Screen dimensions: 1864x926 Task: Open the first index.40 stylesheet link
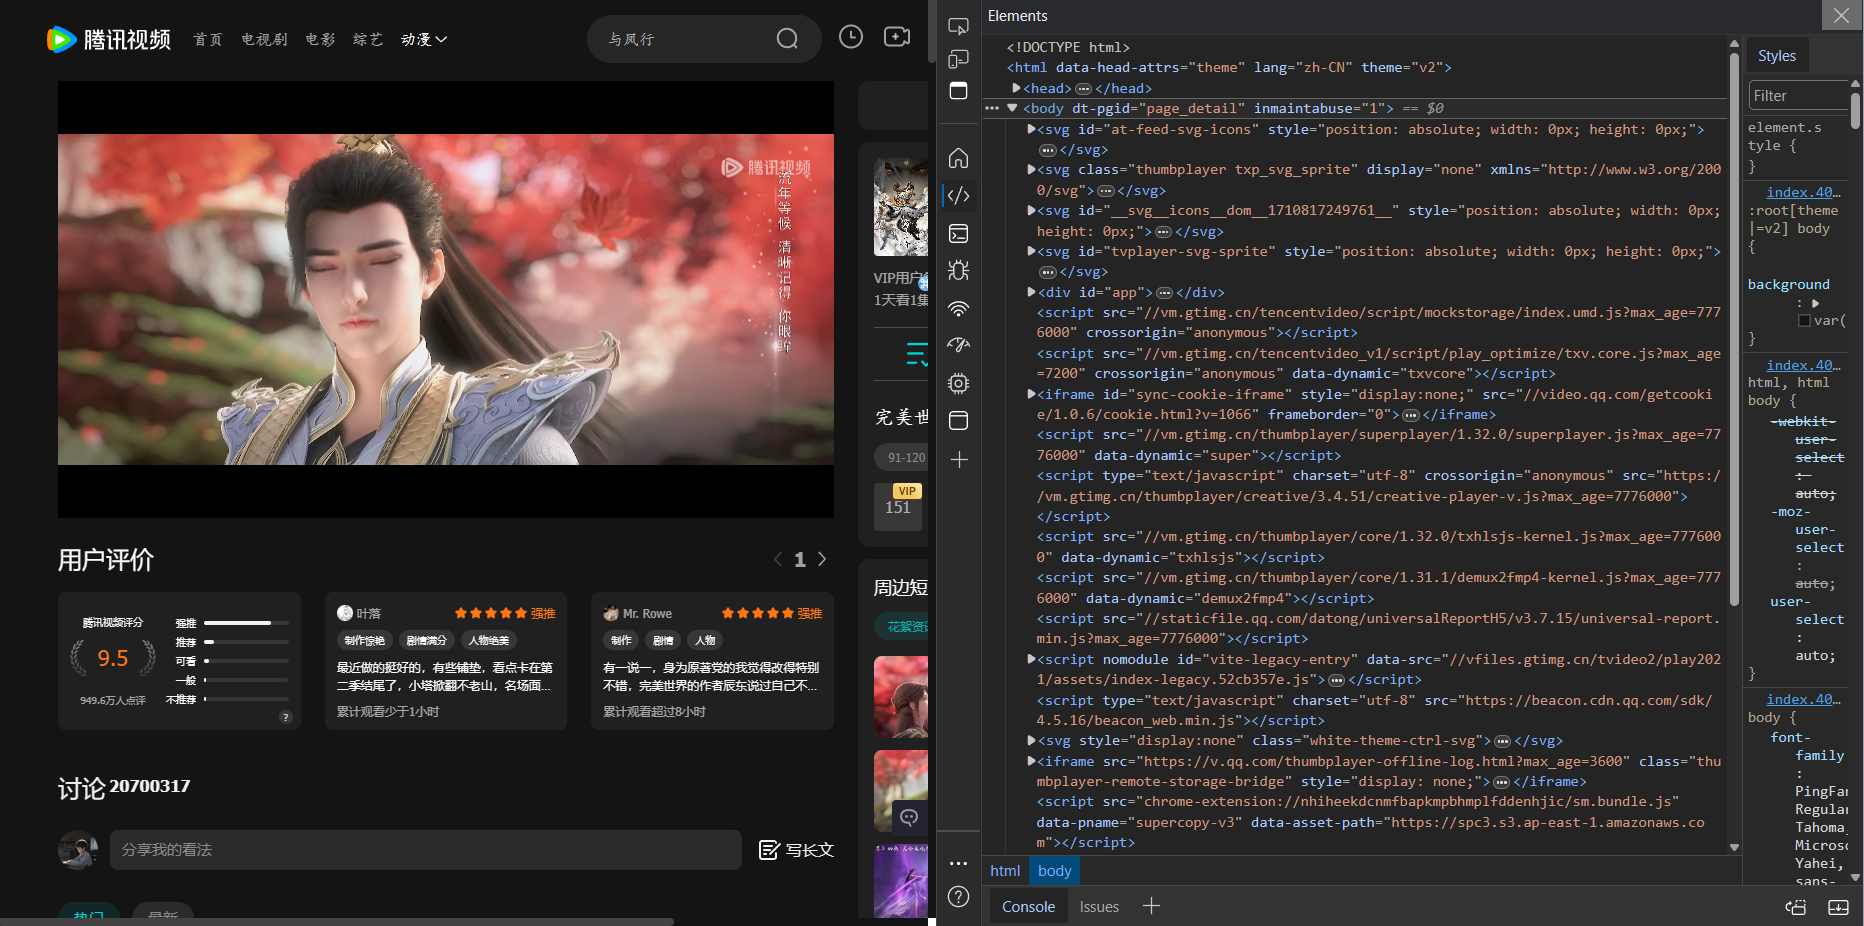pos(1803,192)
